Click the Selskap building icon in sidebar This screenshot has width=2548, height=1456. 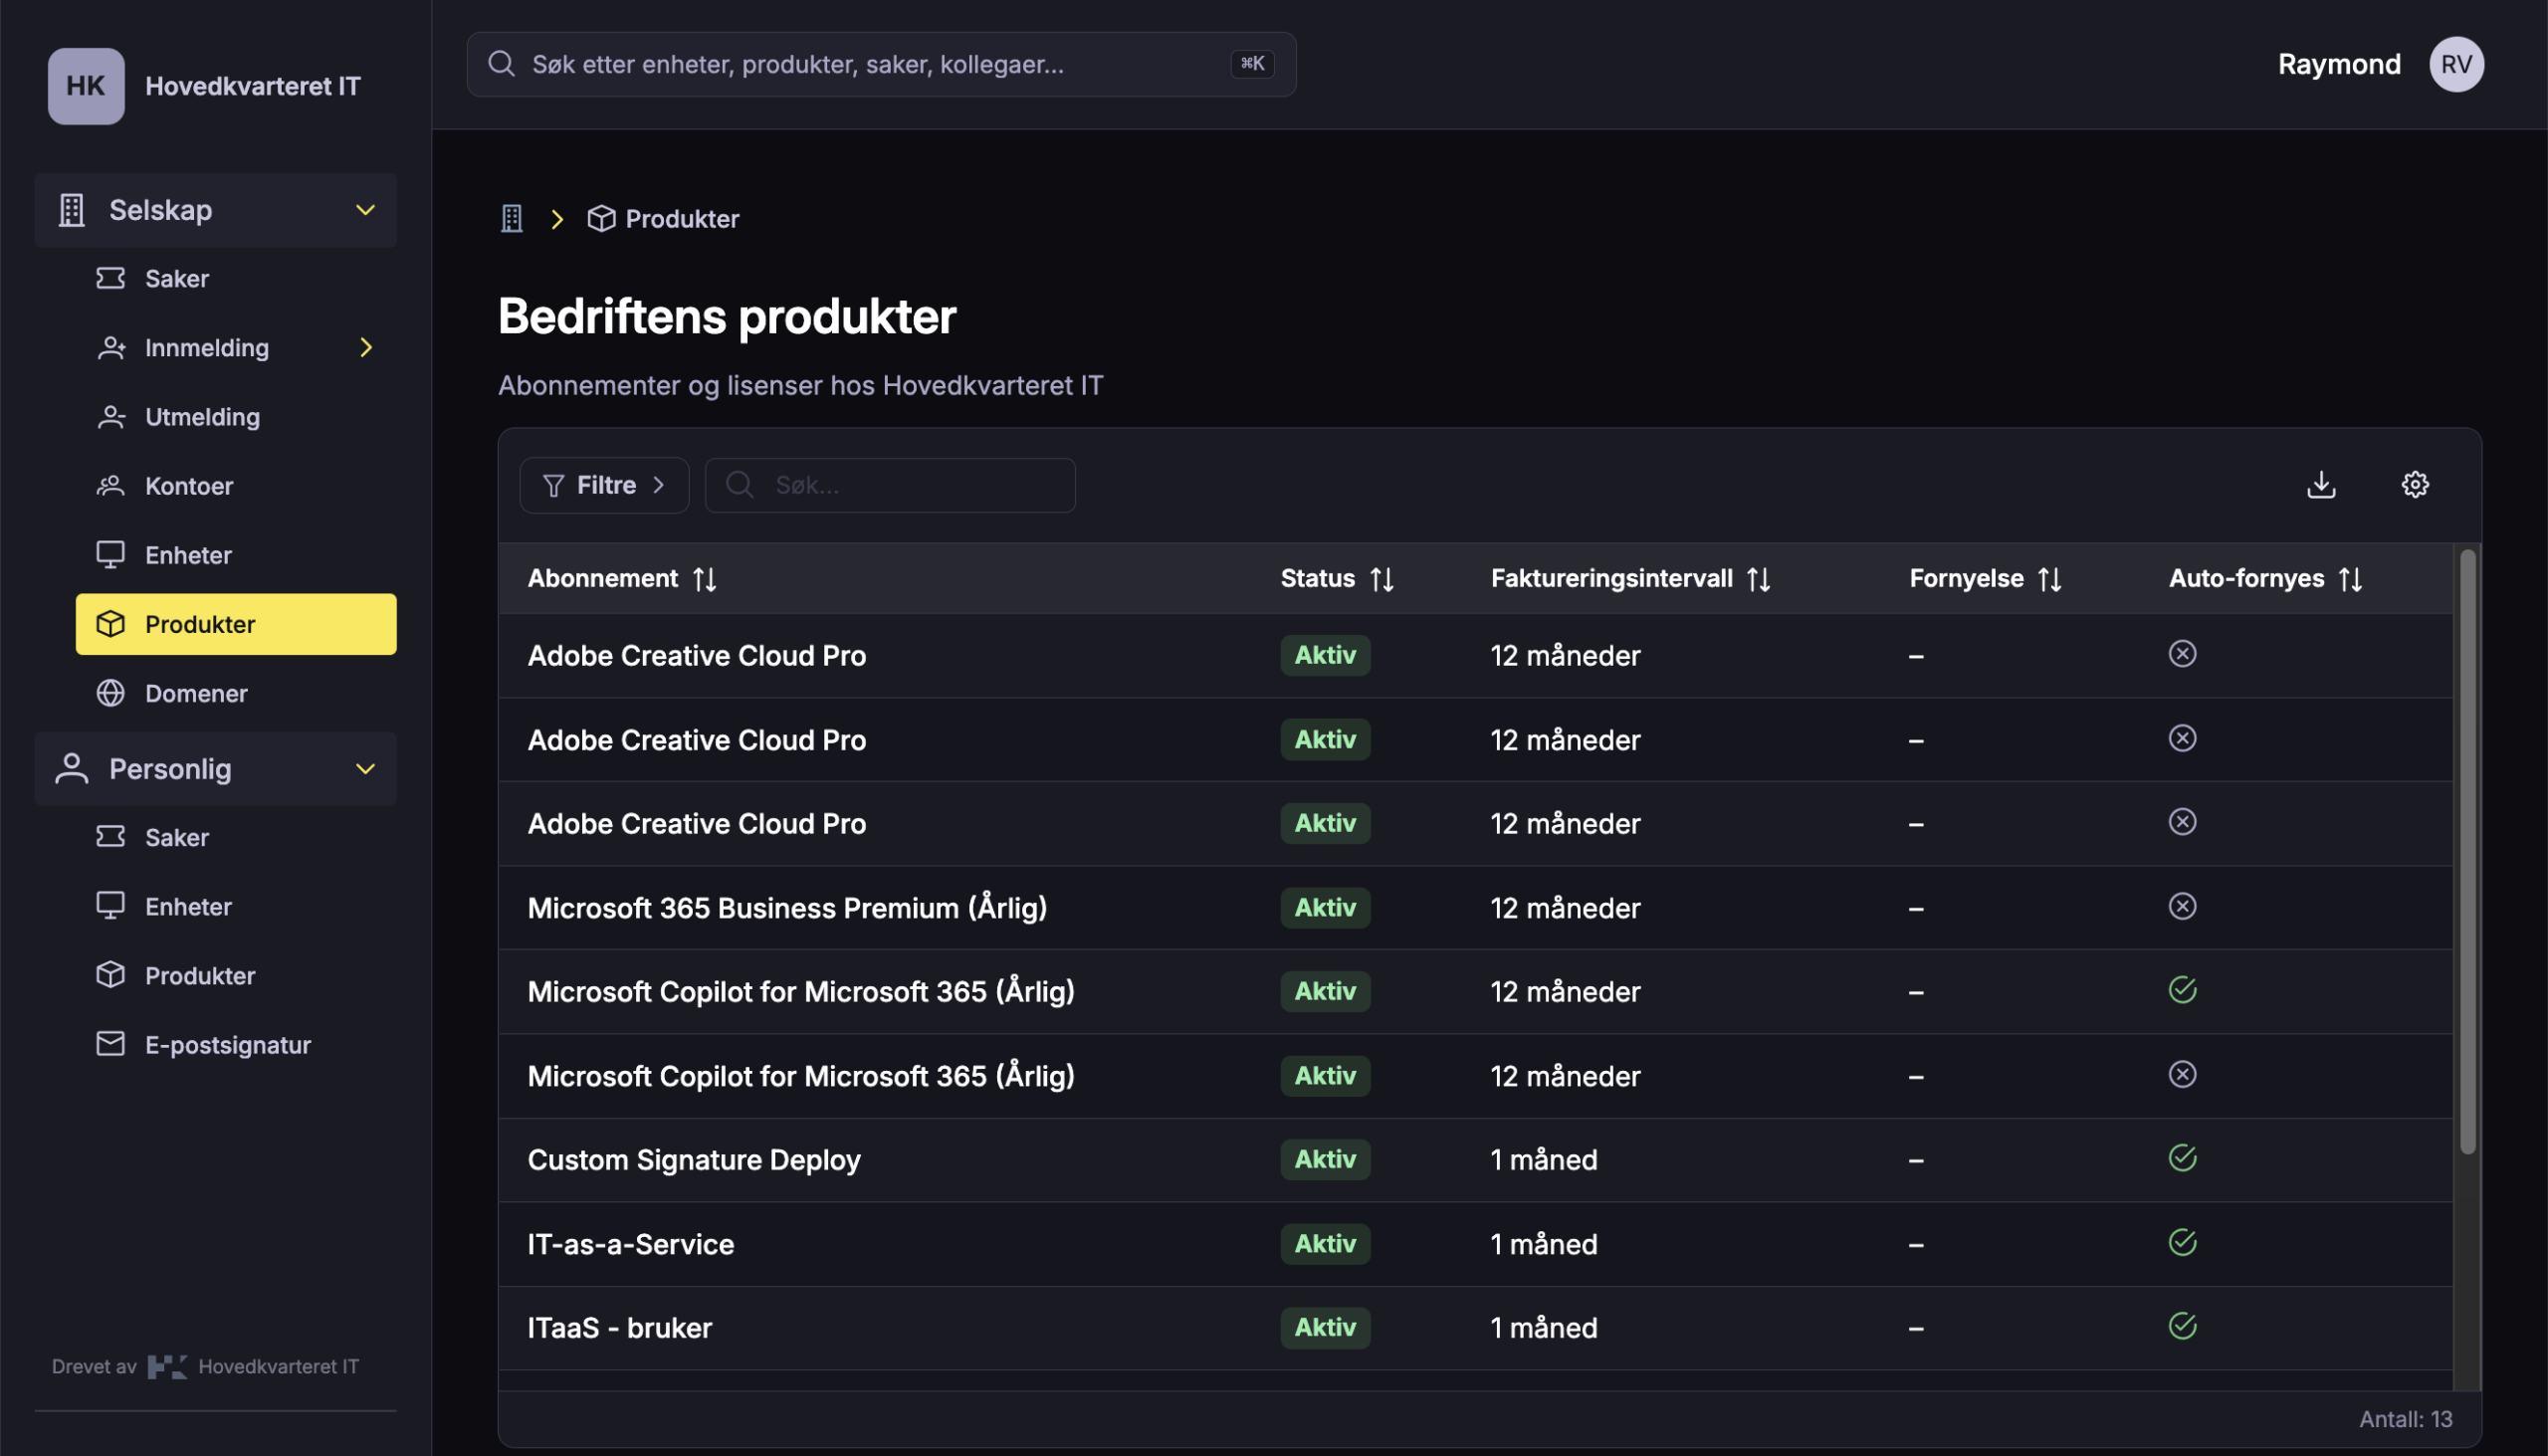click(x=71, y=210)
